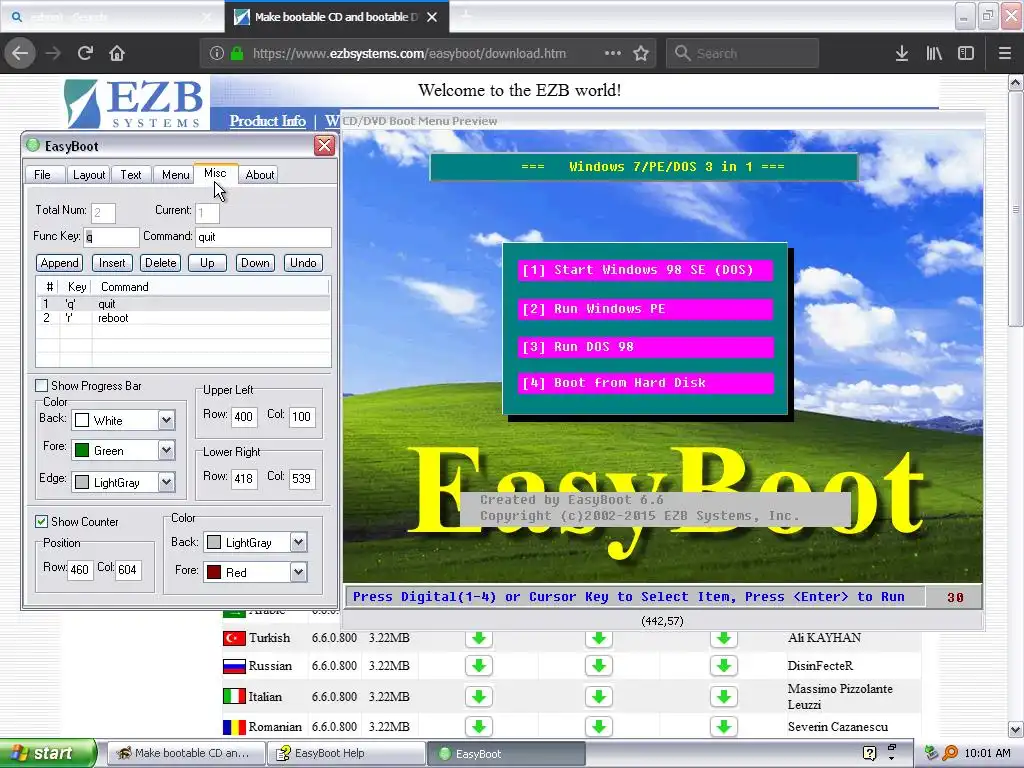Click the green download arrow for Turkish, first column
The image size is (1024, 768).
(x=479, y=637)
